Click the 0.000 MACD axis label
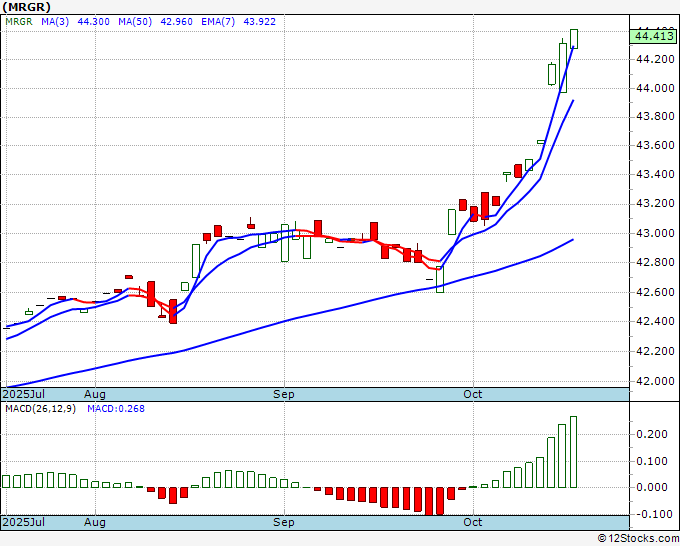Screen dimensions: 680x546 (x=651, y=487)
